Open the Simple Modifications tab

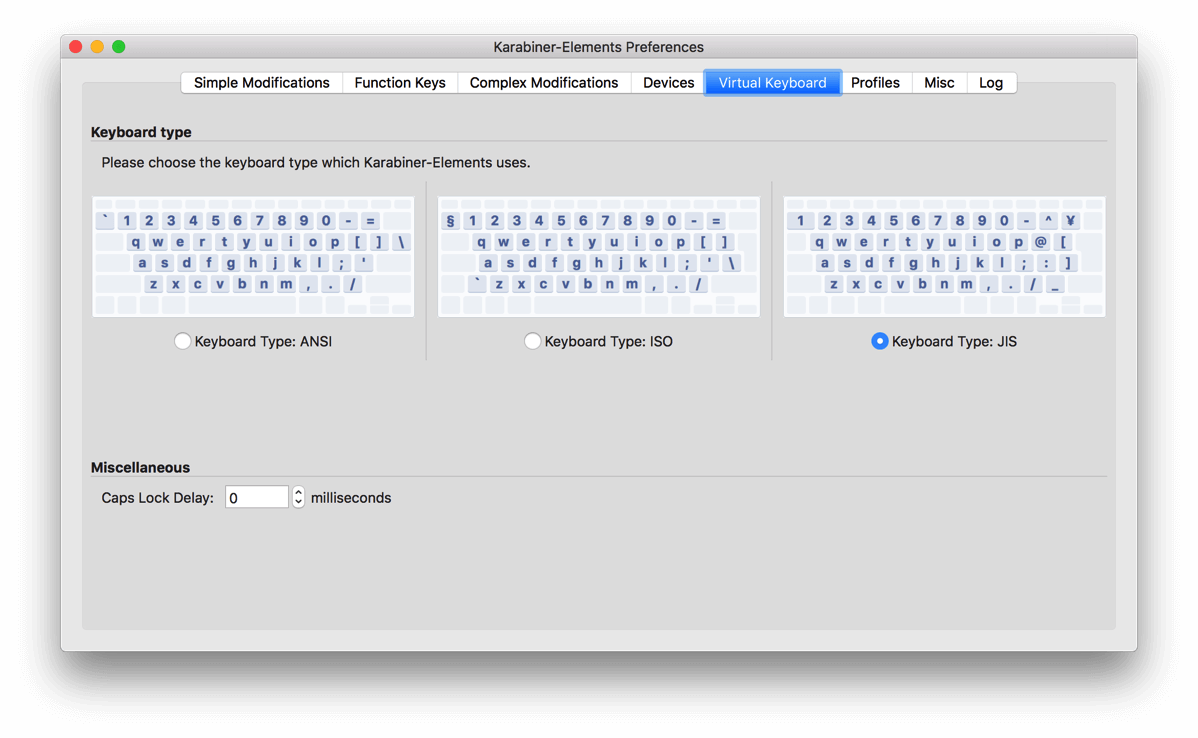pos(261,83)
